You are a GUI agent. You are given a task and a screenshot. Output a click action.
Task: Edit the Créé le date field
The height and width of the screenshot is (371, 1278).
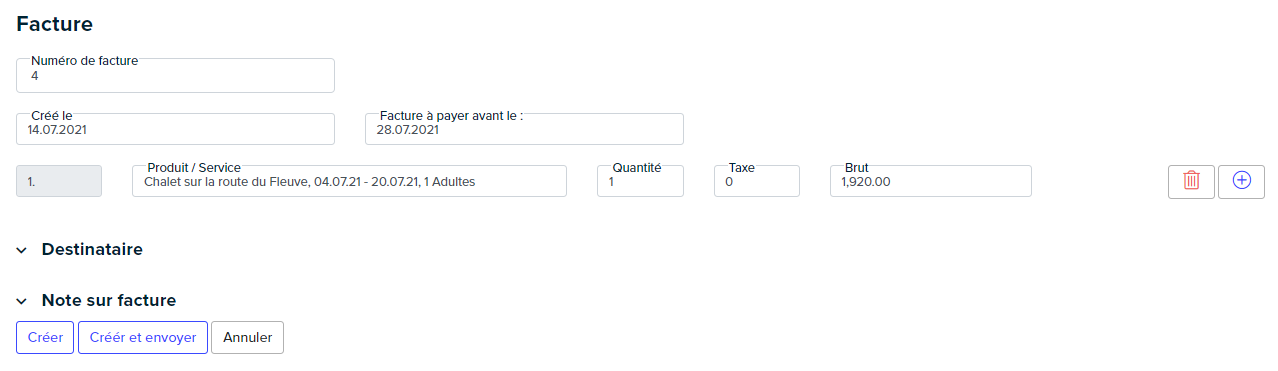tap(175, 129)
